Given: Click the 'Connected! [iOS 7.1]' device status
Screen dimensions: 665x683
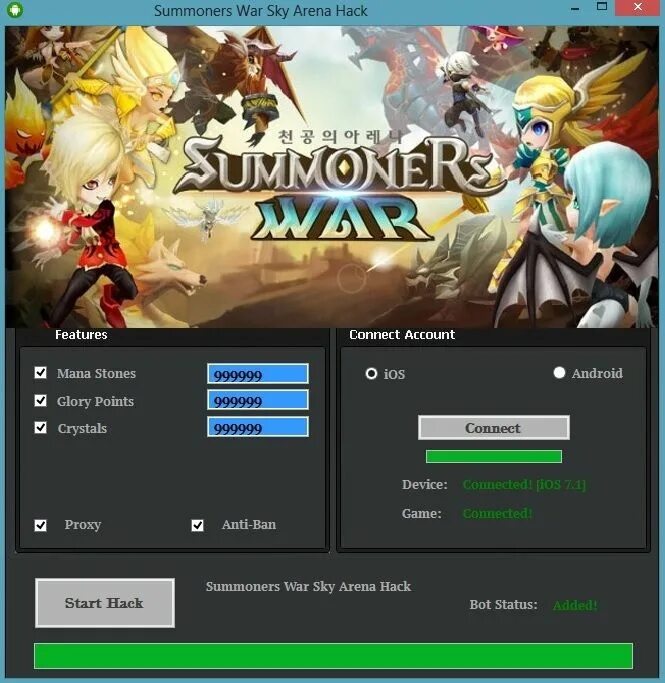Looking at the screenshot, I should (524, 484).
